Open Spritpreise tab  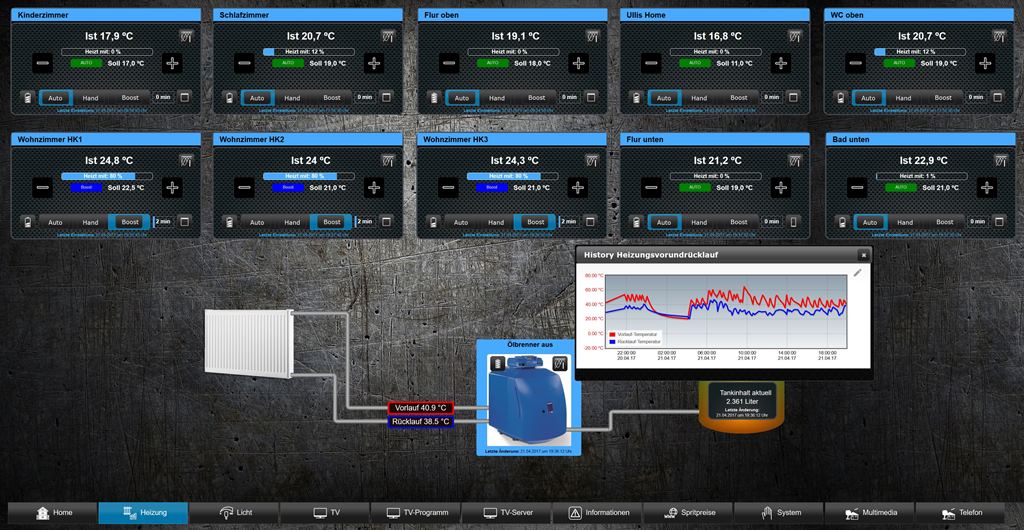pos(688,513)
